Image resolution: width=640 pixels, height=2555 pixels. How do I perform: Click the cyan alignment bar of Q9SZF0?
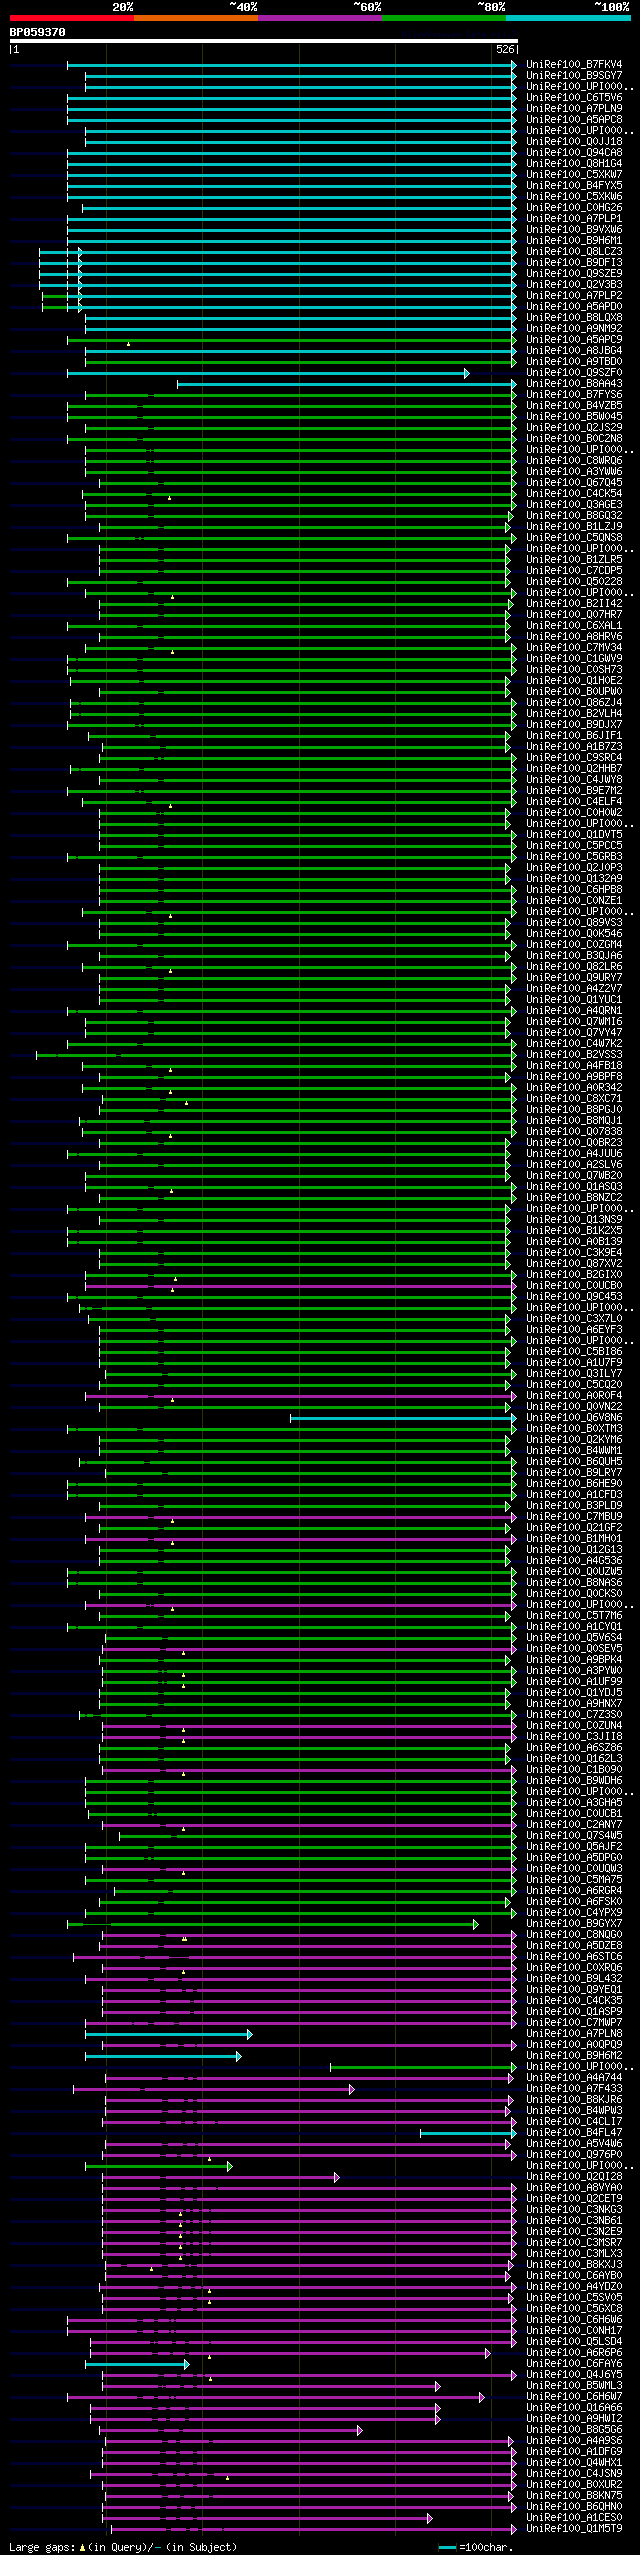(268, 373)
